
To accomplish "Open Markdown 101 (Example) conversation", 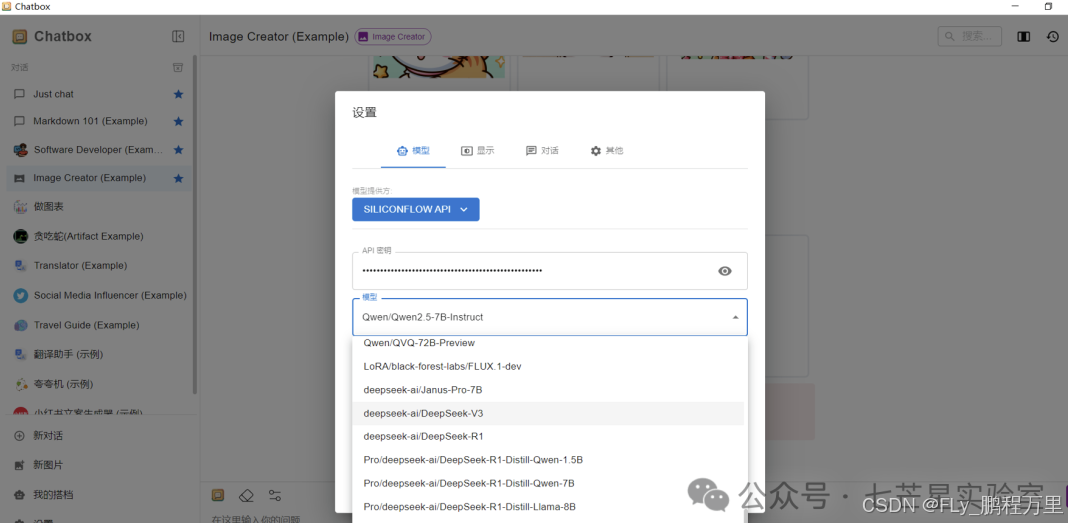I will 99,121.
